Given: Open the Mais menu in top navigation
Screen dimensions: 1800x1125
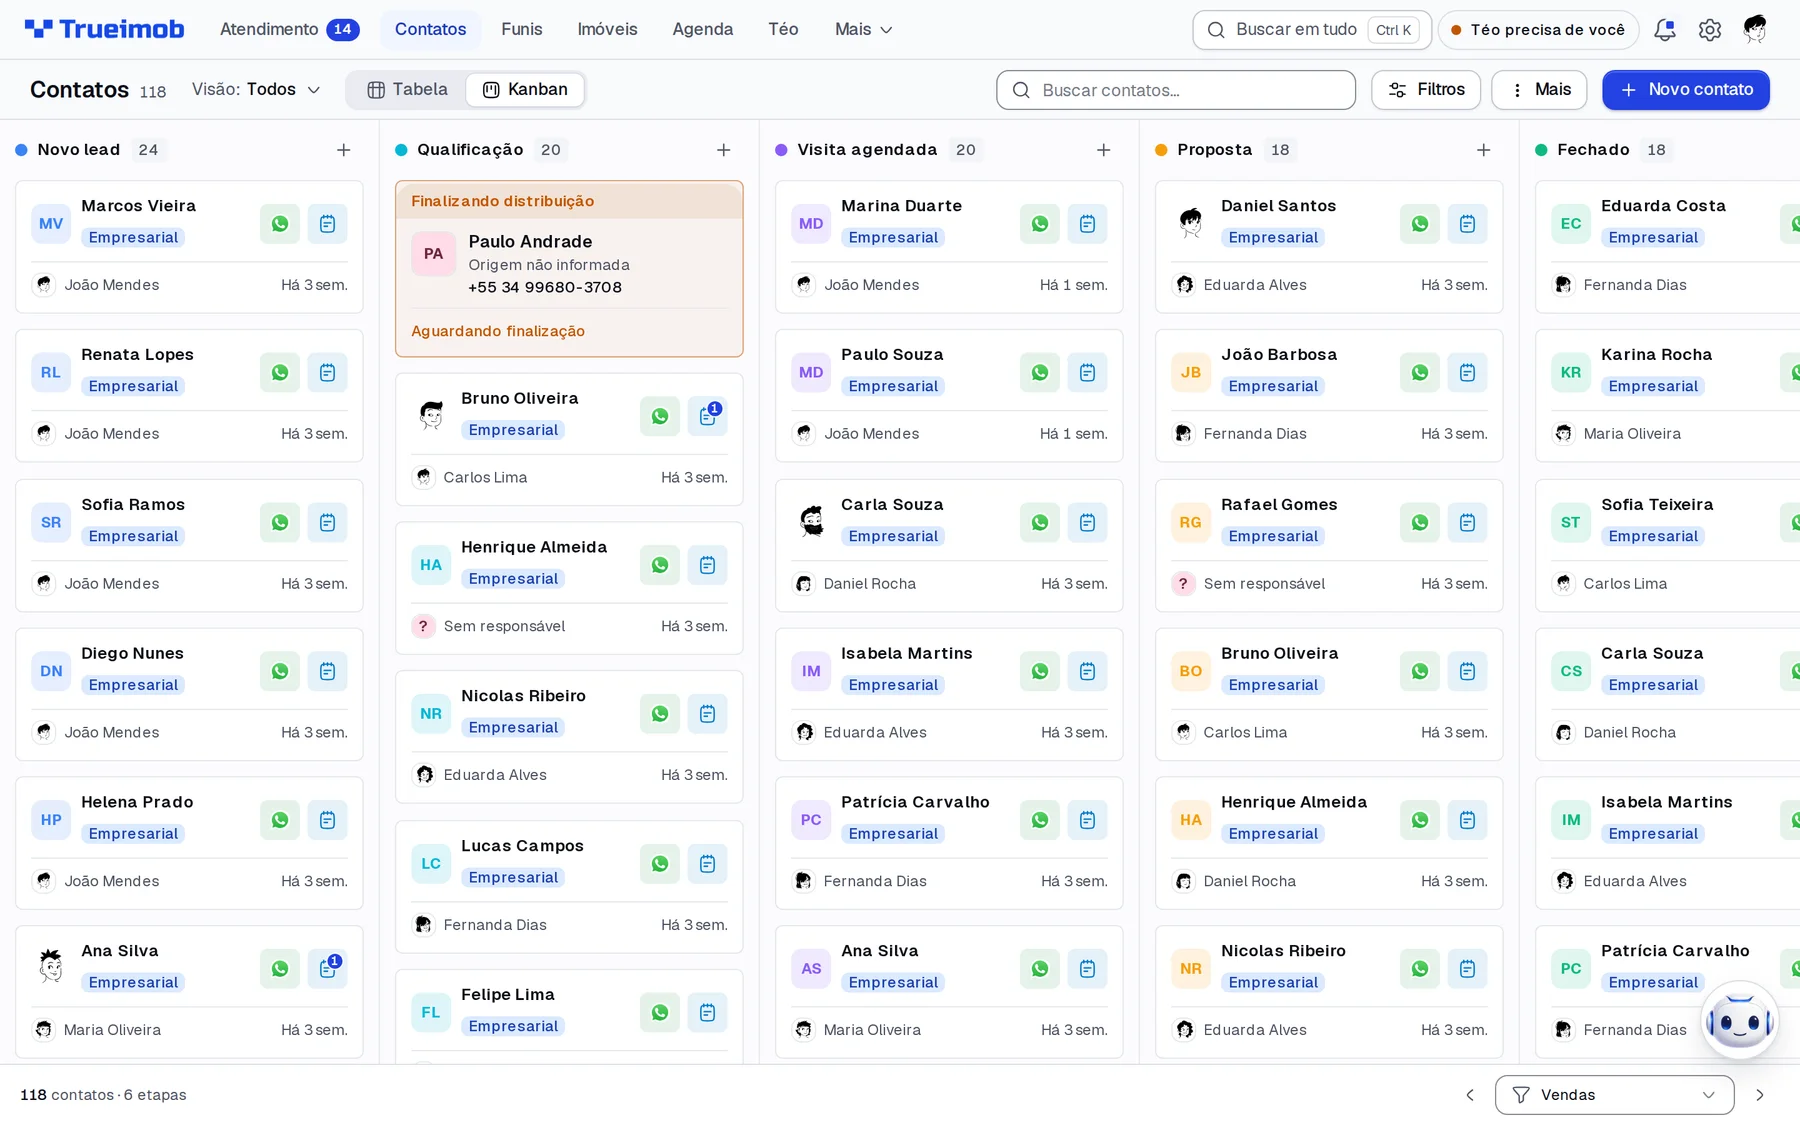Looking at the screenshot, I should tap(864, 30).
